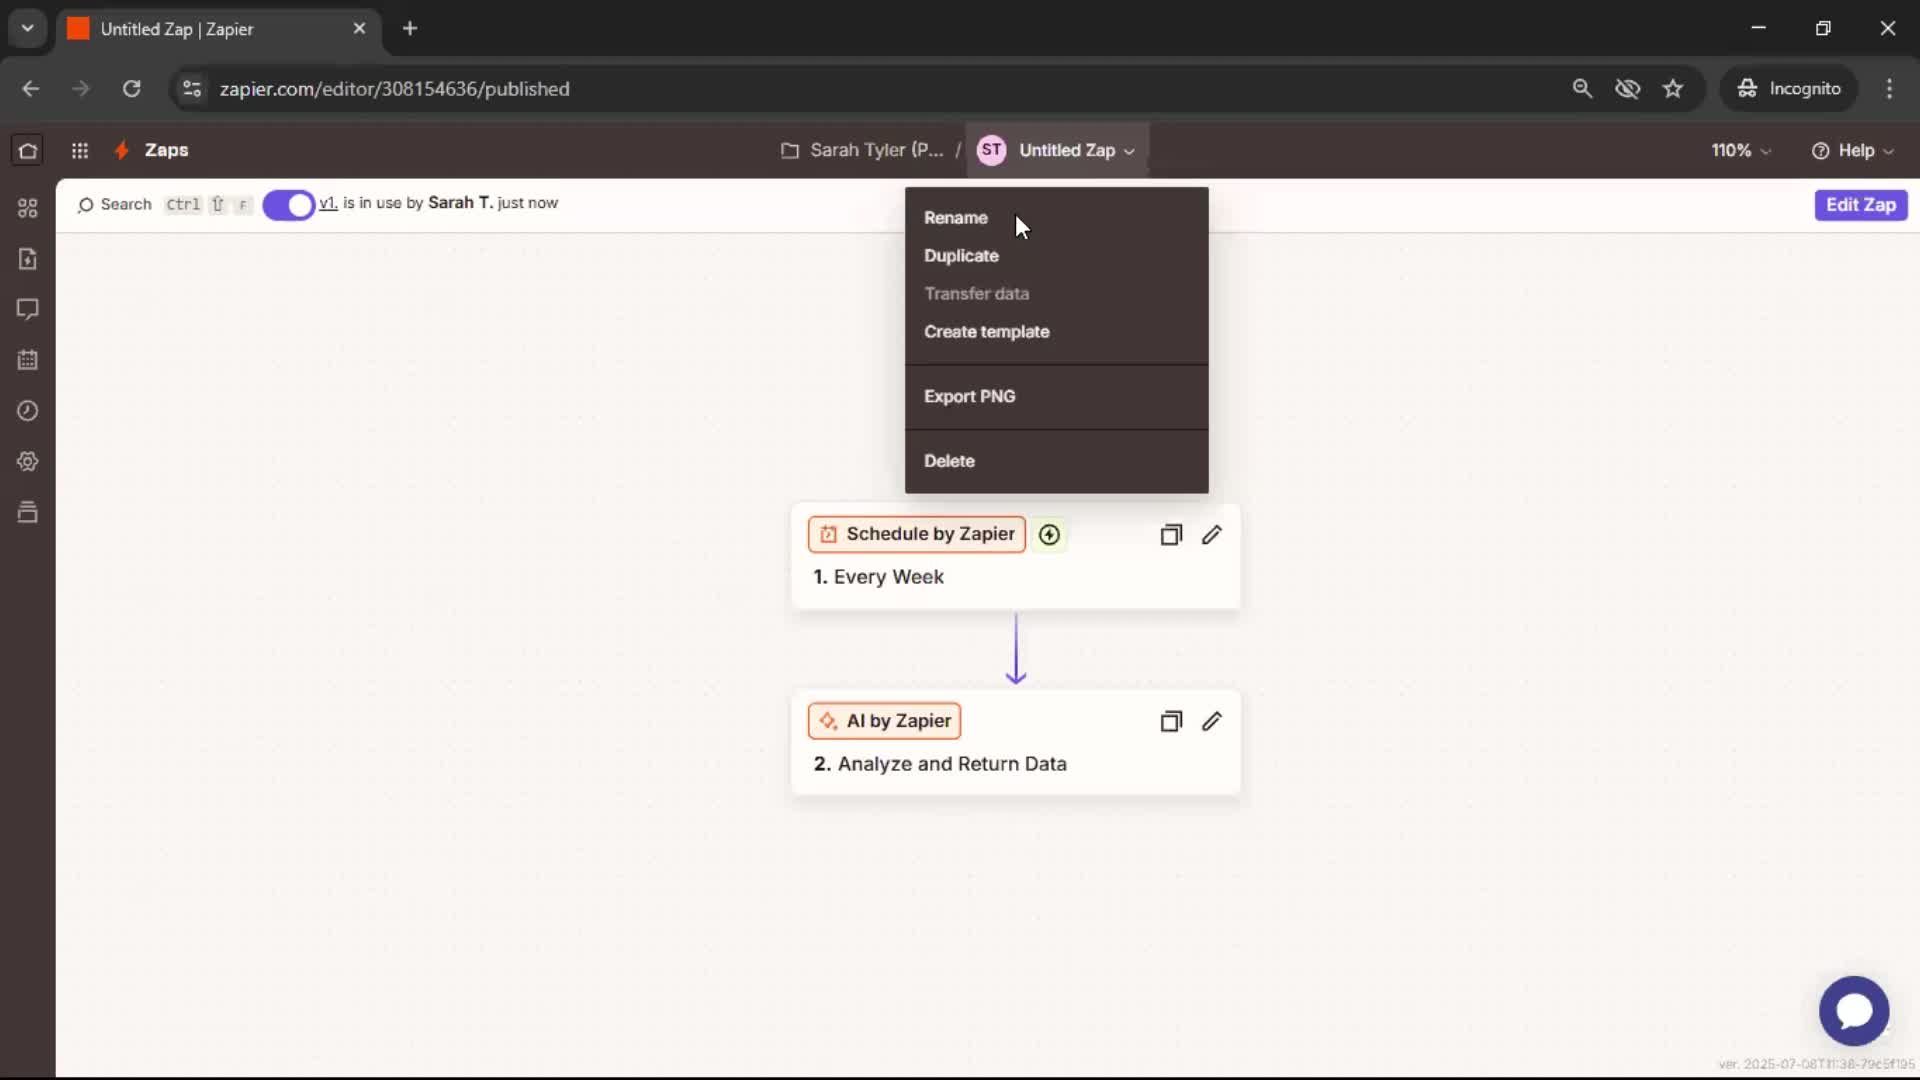The width and height of the screenshot is (1920, 1080).
Task: Click the Zaps label in header
Action: coord(166,150)
